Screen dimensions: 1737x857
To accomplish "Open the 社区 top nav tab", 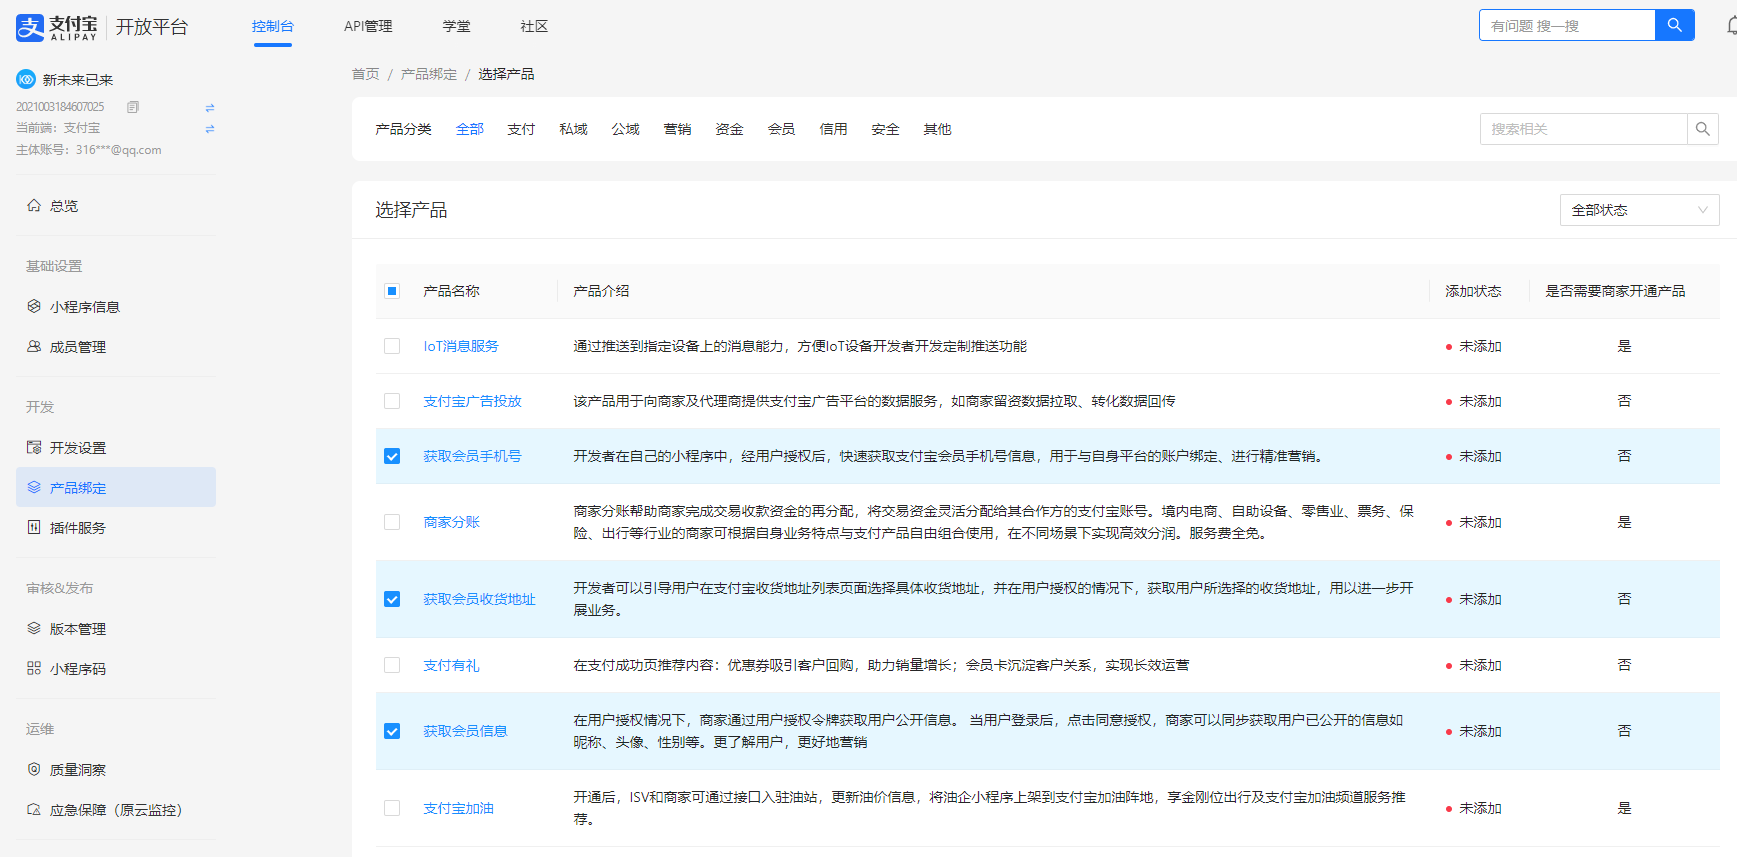I will pyautogui.click(x=534, y=26).
